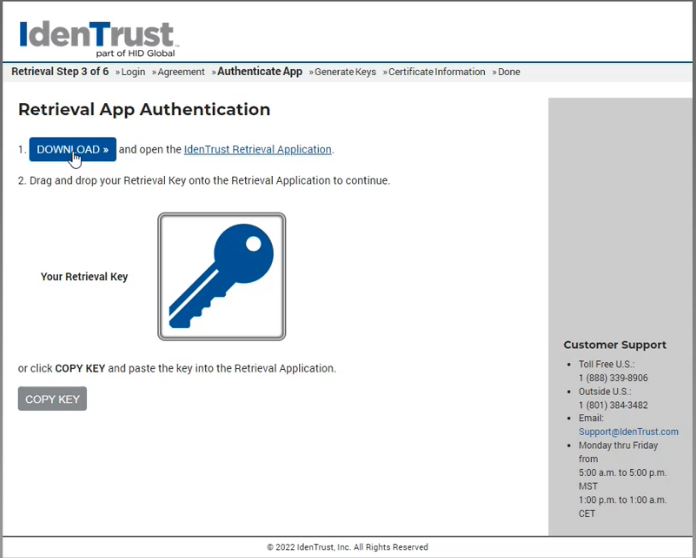The image size is (696, 558).
Task: Click the 2022 IdenTrust copyright footer text
Action: (347, 547)
